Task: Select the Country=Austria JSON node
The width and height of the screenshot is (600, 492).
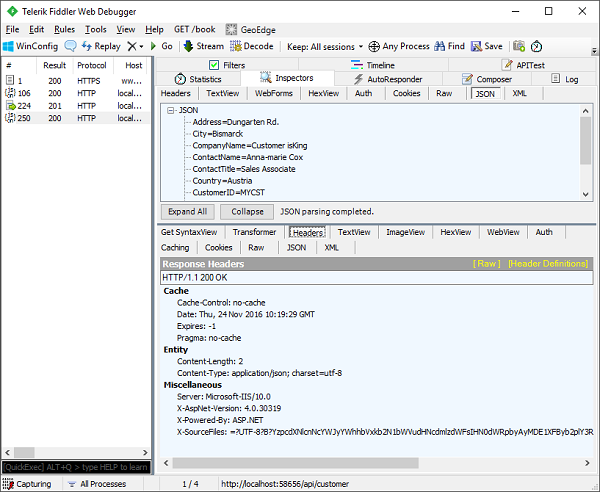Action: point(222,181)
